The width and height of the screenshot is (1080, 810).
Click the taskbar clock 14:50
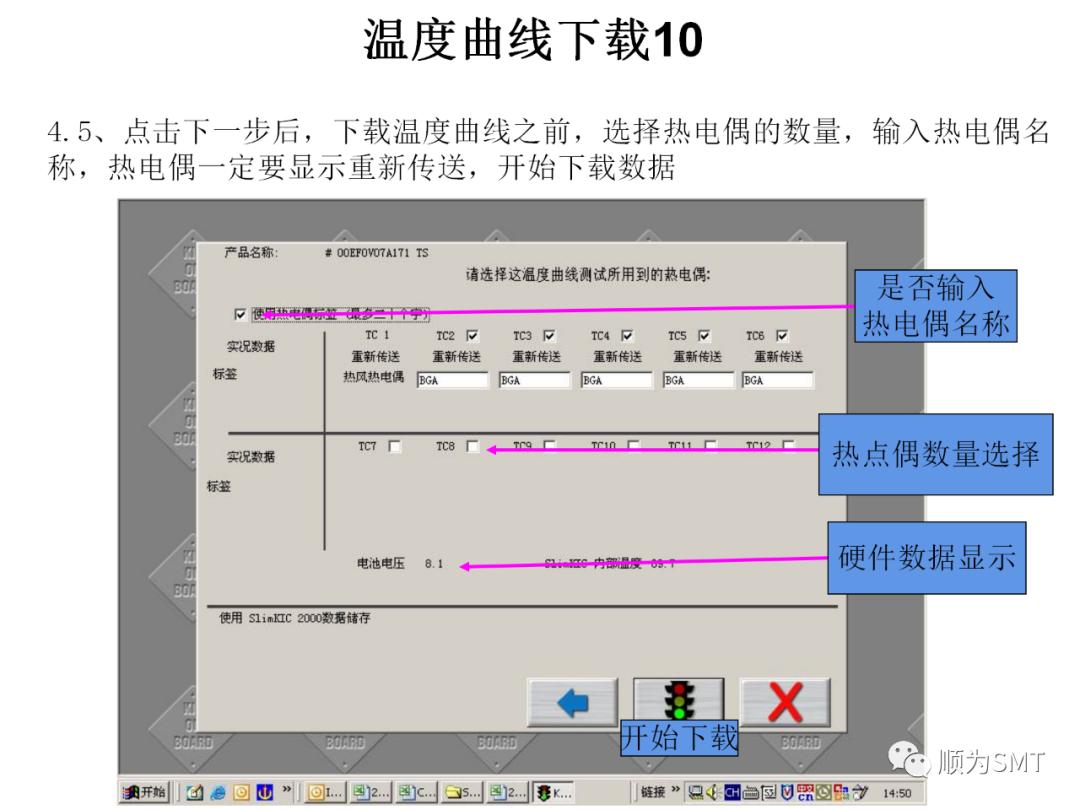coord(897,793)
